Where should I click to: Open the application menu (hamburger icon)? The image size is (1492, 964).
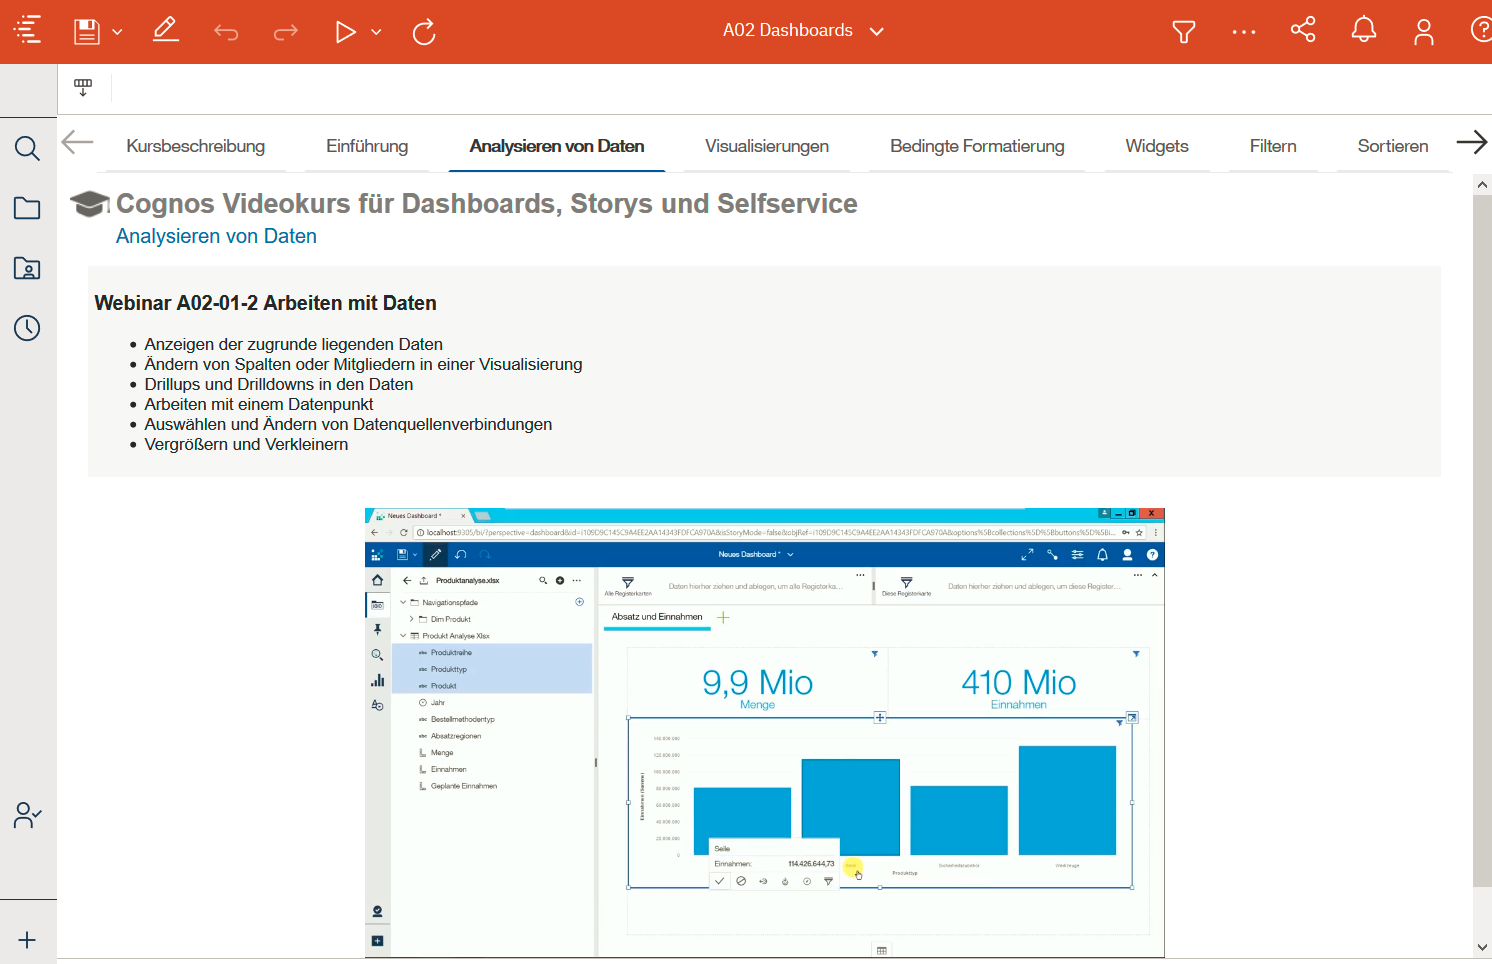[27, 31]
